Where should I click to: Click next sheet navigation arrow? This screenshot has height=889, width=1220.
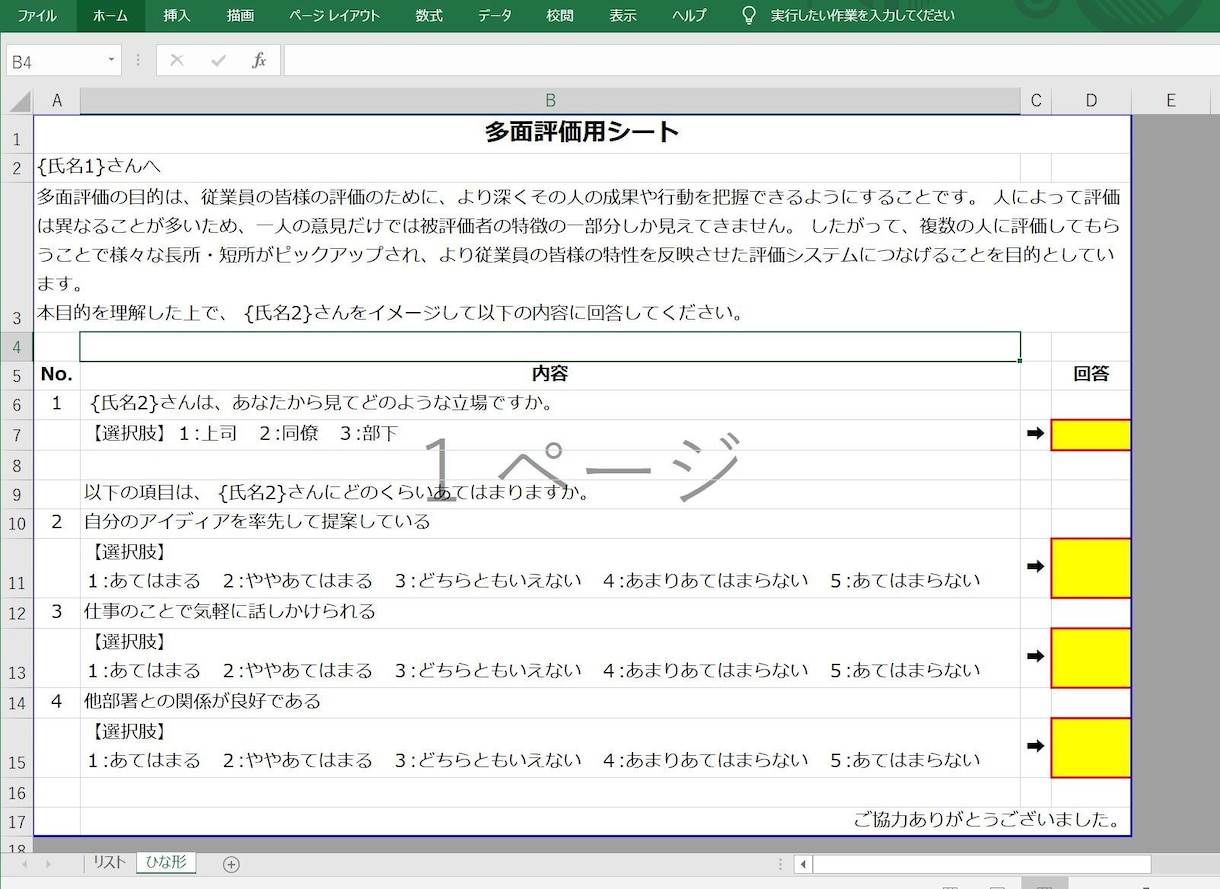click(48, 863)
